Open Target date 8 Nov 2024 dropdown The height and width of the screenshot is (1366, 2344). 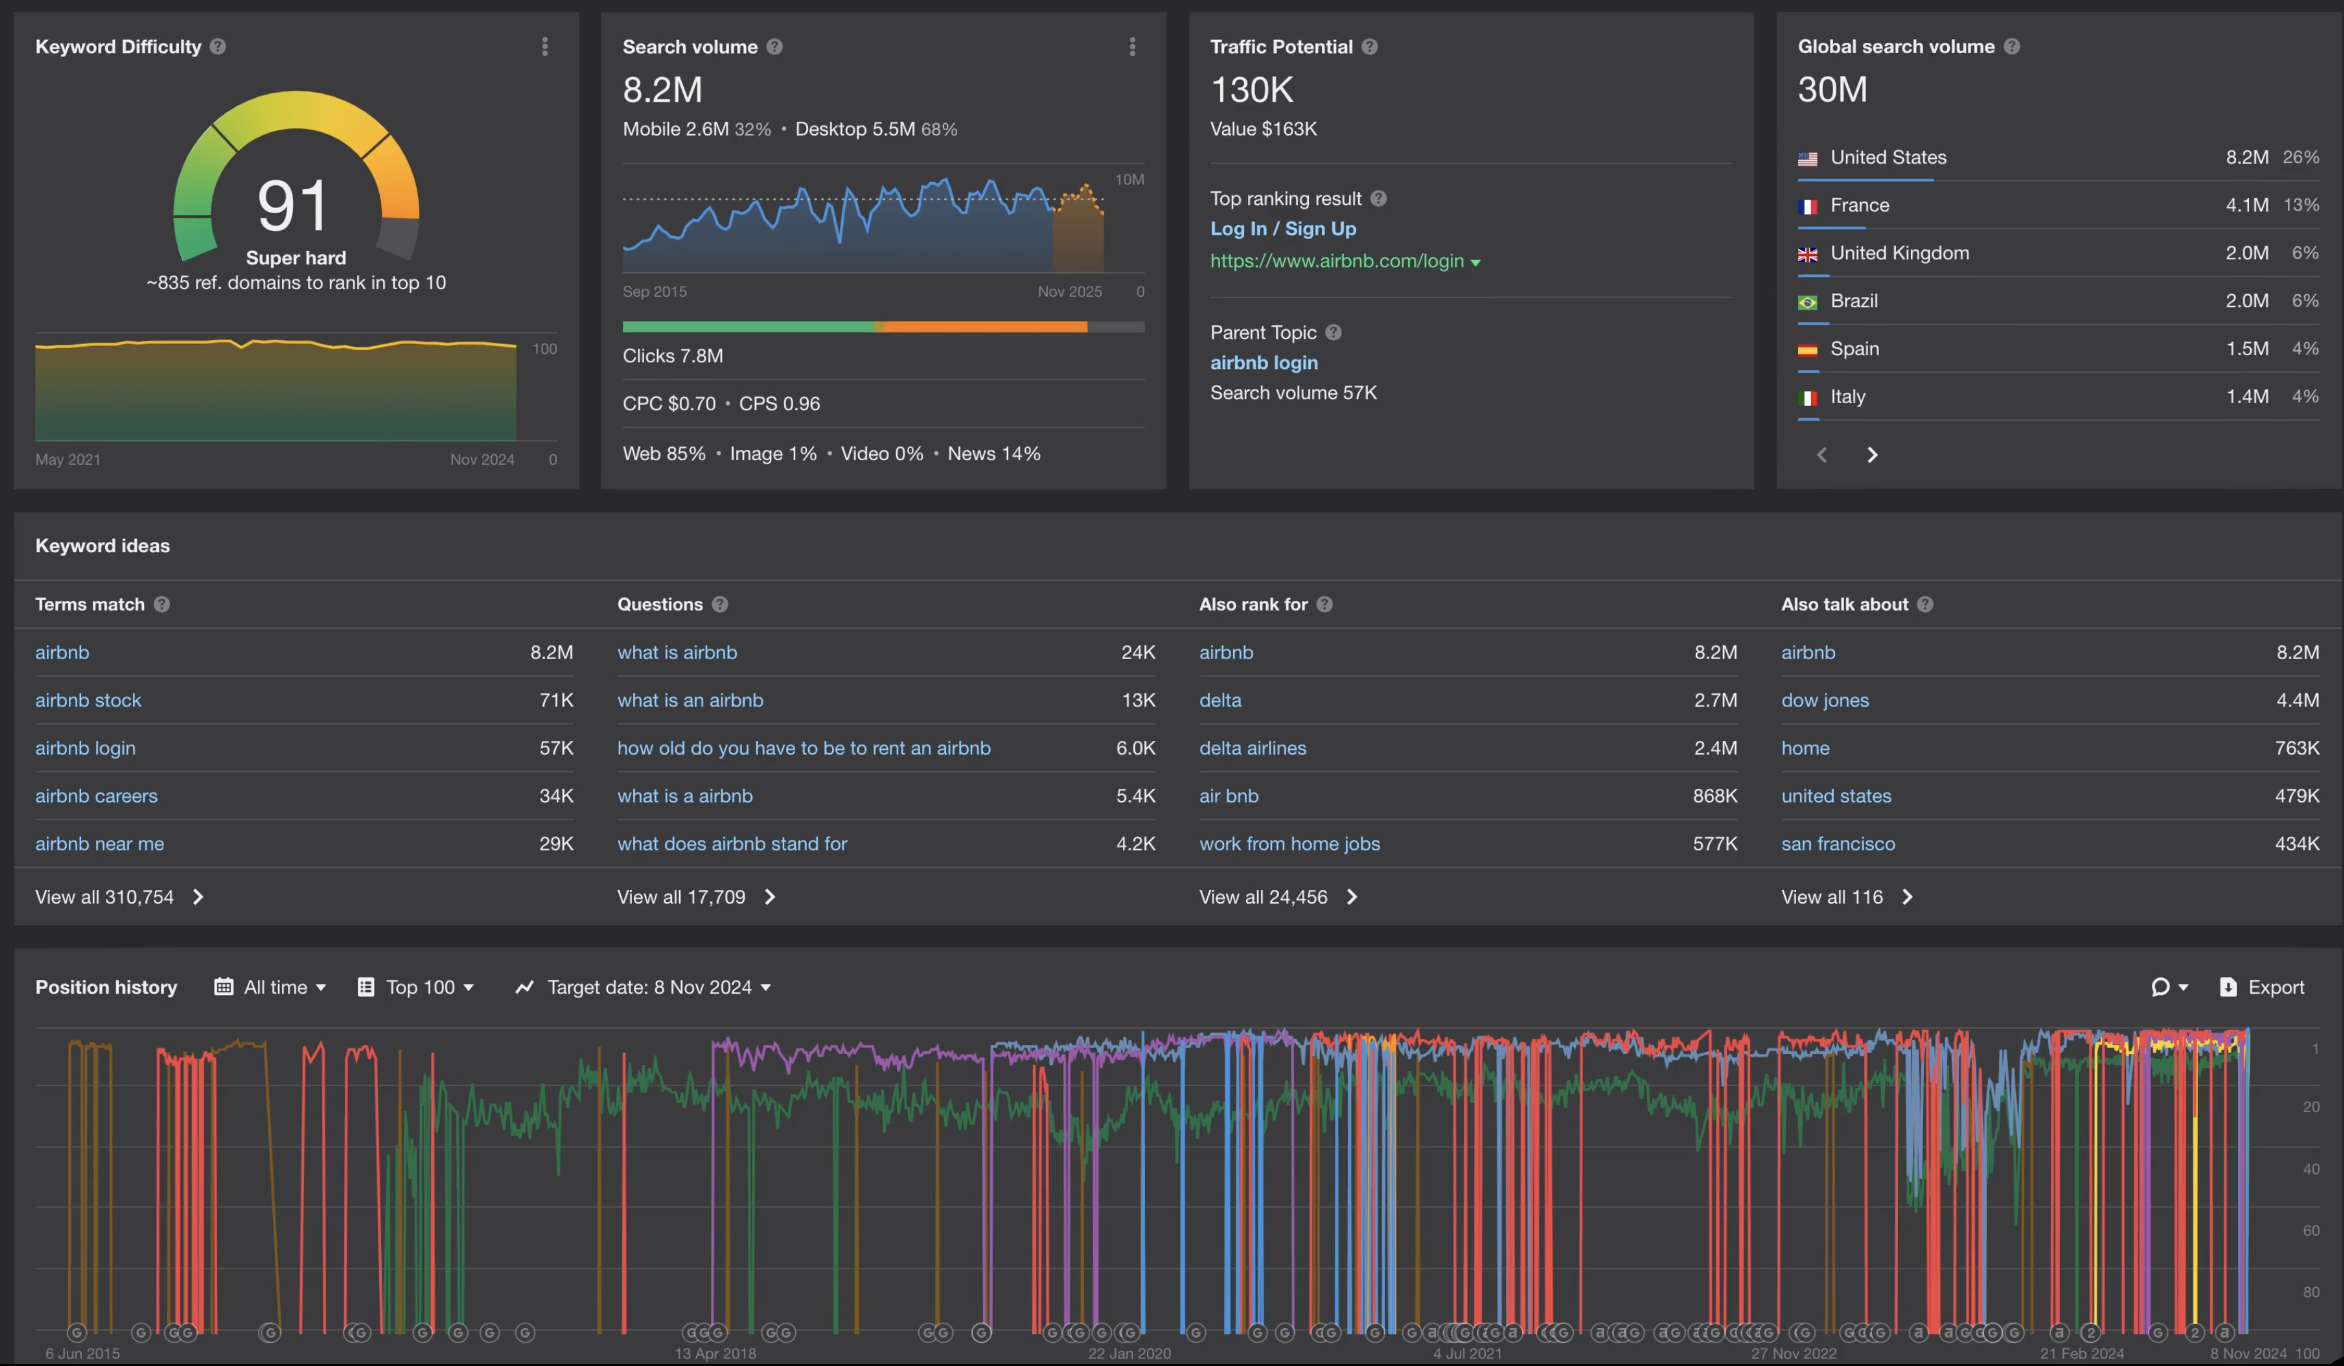[x=644, y=987]
